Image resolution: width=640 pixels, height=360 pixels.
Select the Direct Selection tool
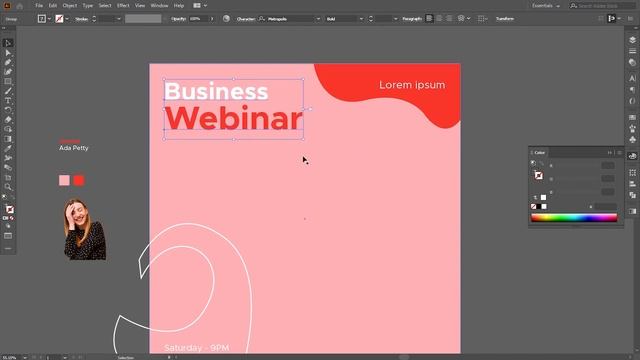click(x=8, y=53)
